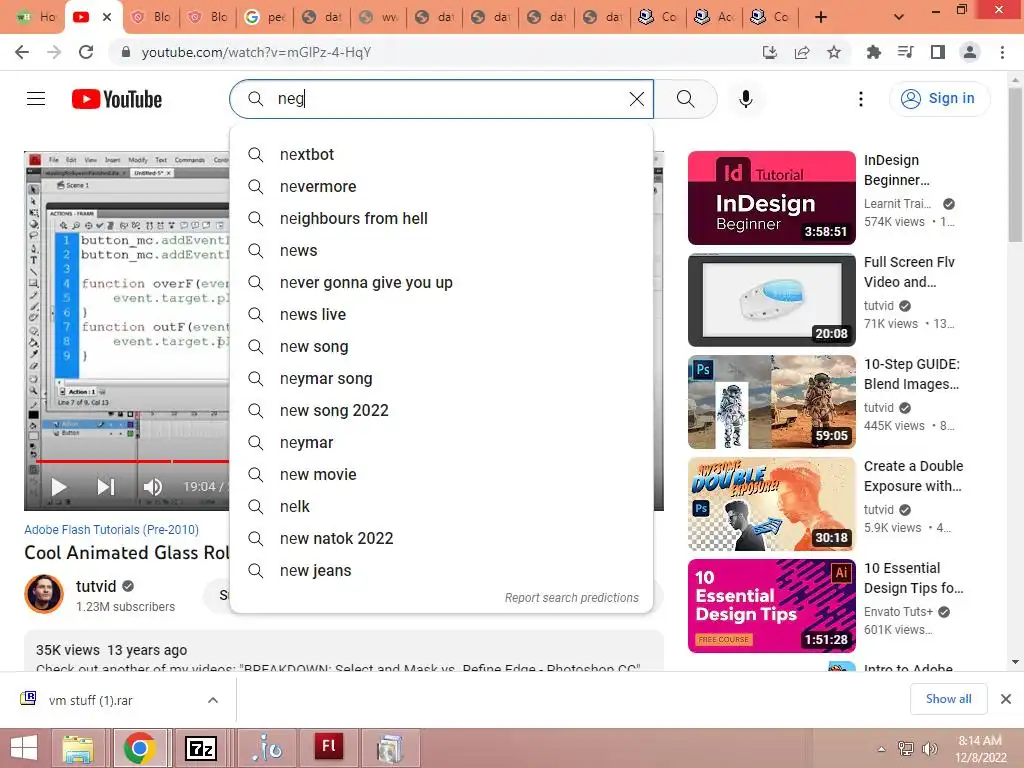Go back in browser history

[x=22, y=52]
